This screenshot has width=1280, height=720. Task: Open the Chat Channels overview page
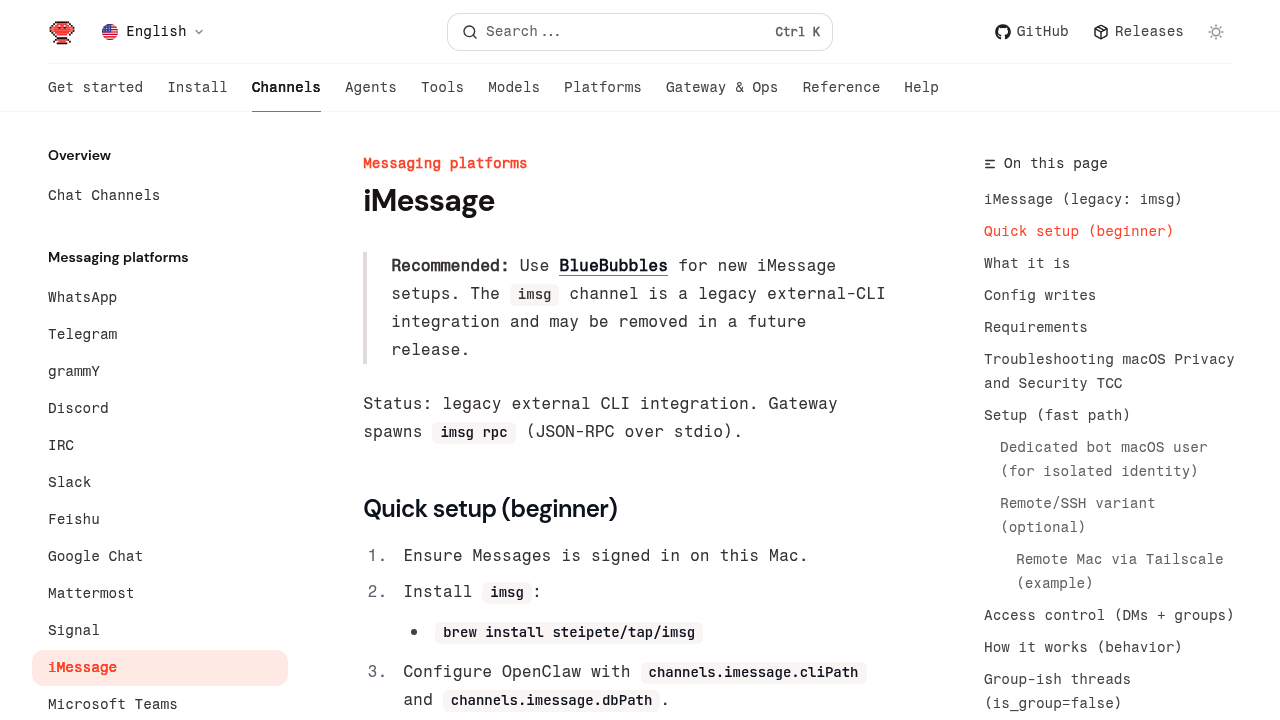pos(104,195)
